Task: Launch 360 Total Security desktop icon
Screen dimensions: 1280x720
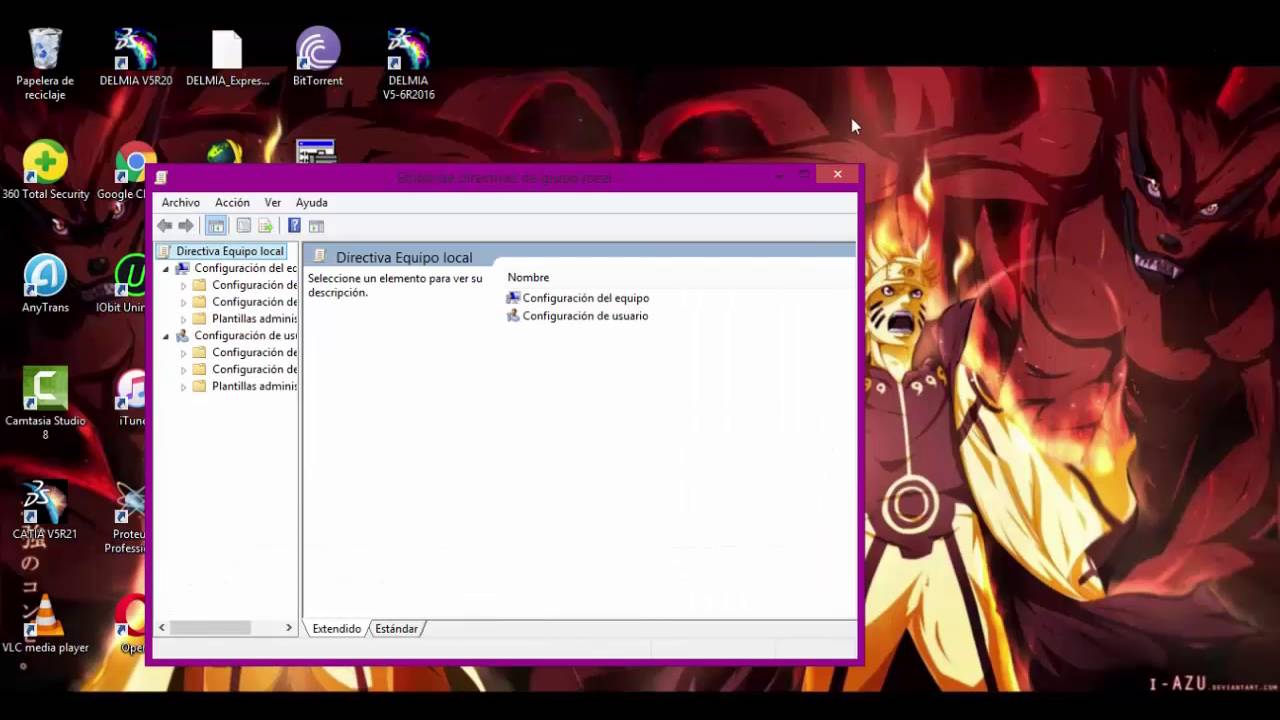Action: [x=45, y=170]
